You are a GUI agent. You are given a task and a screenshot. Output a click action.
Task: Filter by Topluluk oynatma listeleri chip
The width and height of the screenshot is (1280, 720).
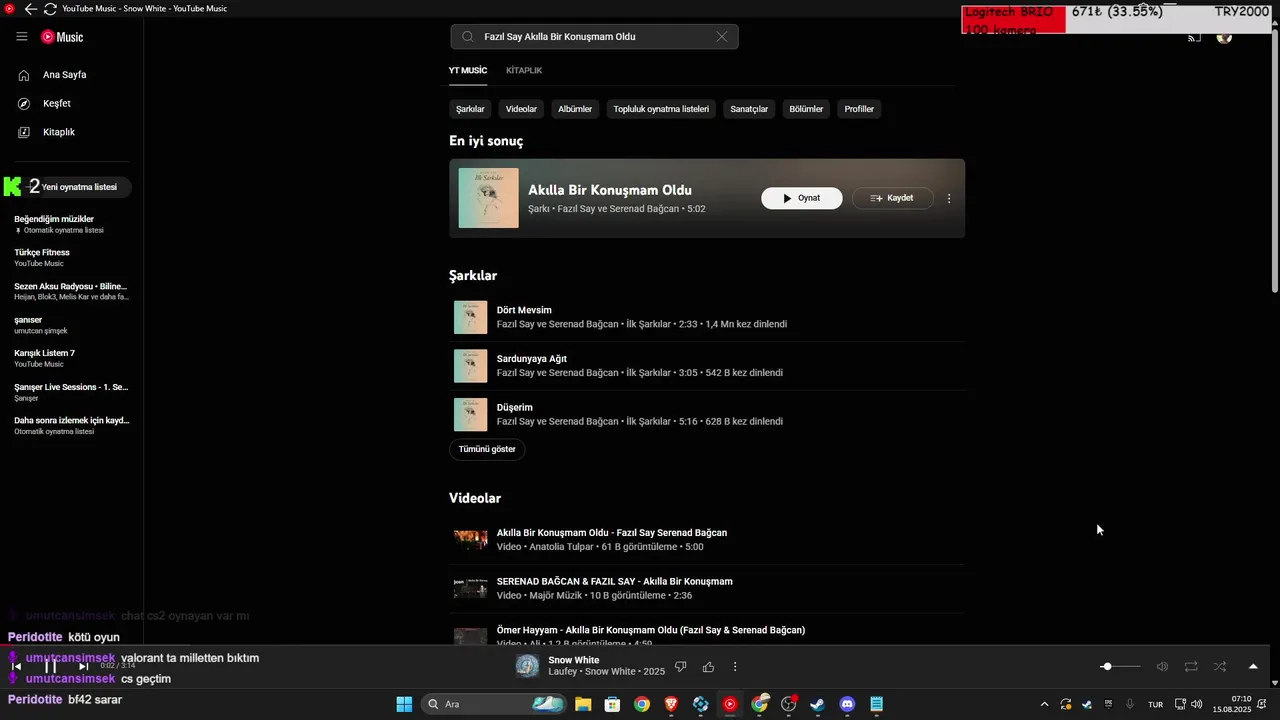661,109
